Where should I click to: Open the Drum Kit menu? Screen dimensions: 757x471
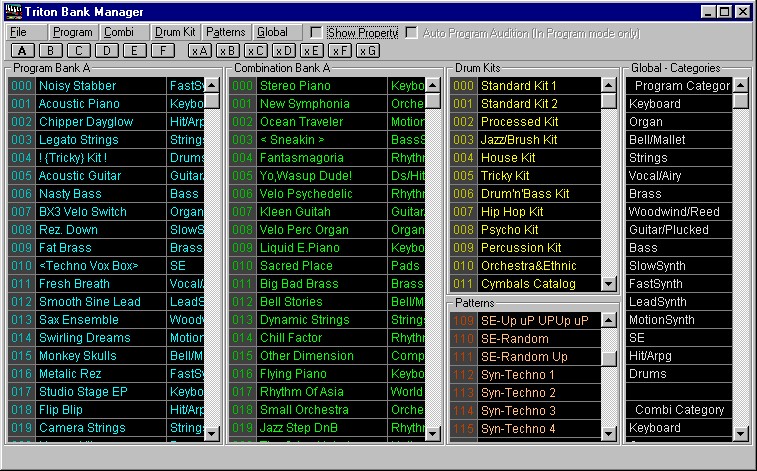pyautogui.click(x=175, y=33)
